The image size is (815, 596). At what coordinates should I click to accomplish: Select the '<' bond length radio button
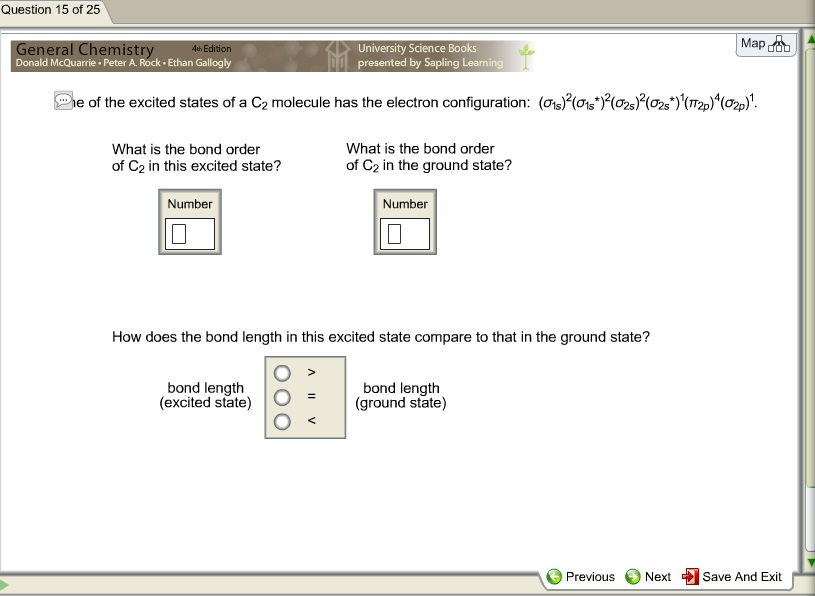(282, 422)
